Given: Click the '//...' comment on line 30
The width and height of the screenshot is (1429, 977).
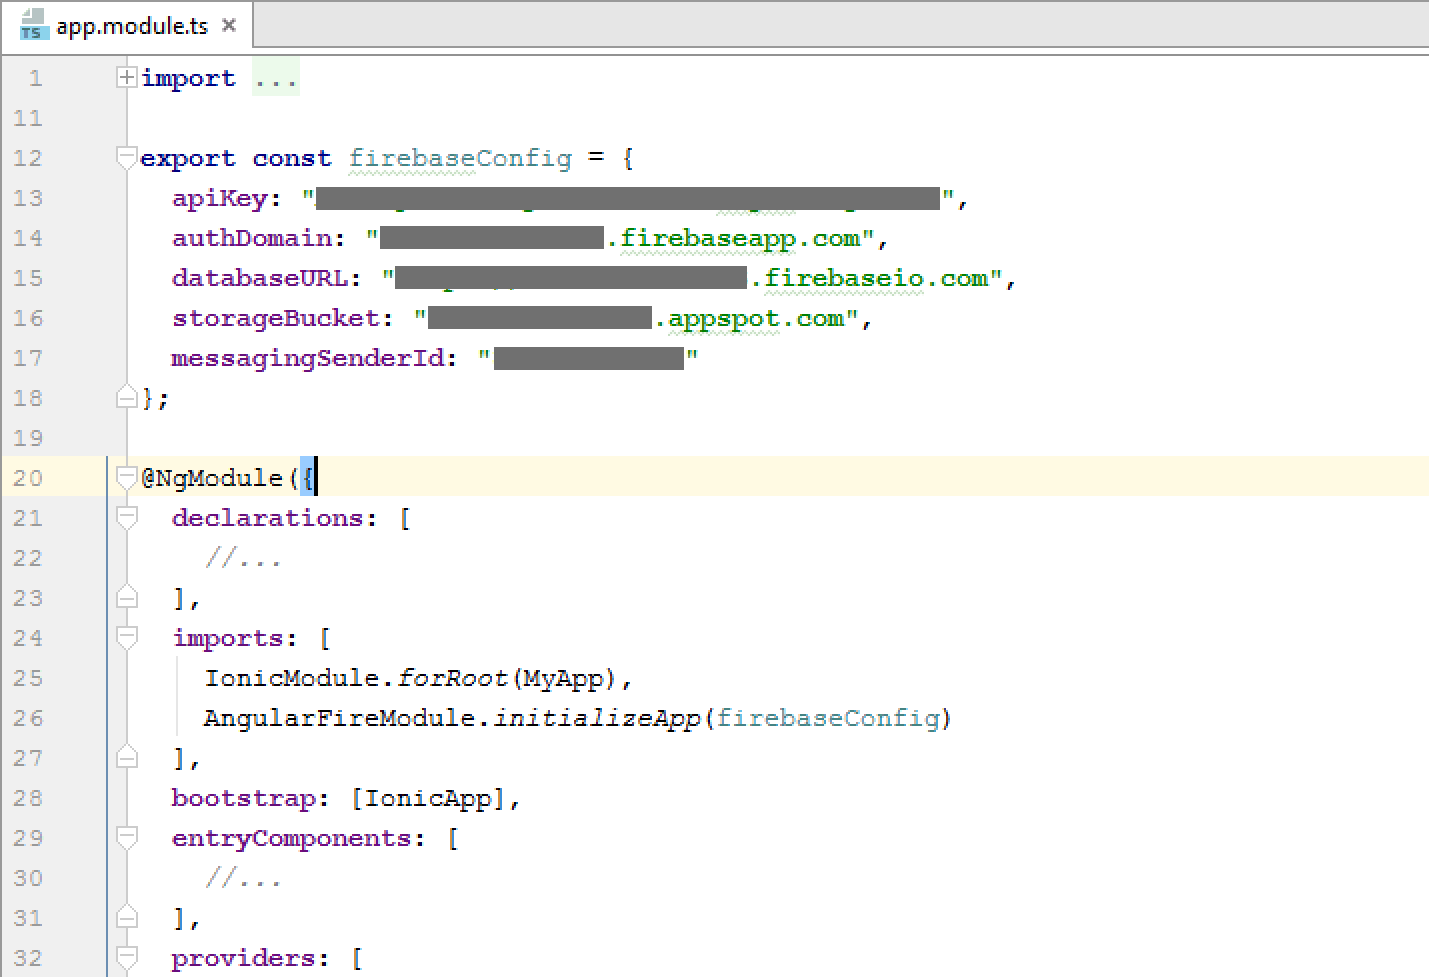Looking at the screenshot, I should click(243, 878).
